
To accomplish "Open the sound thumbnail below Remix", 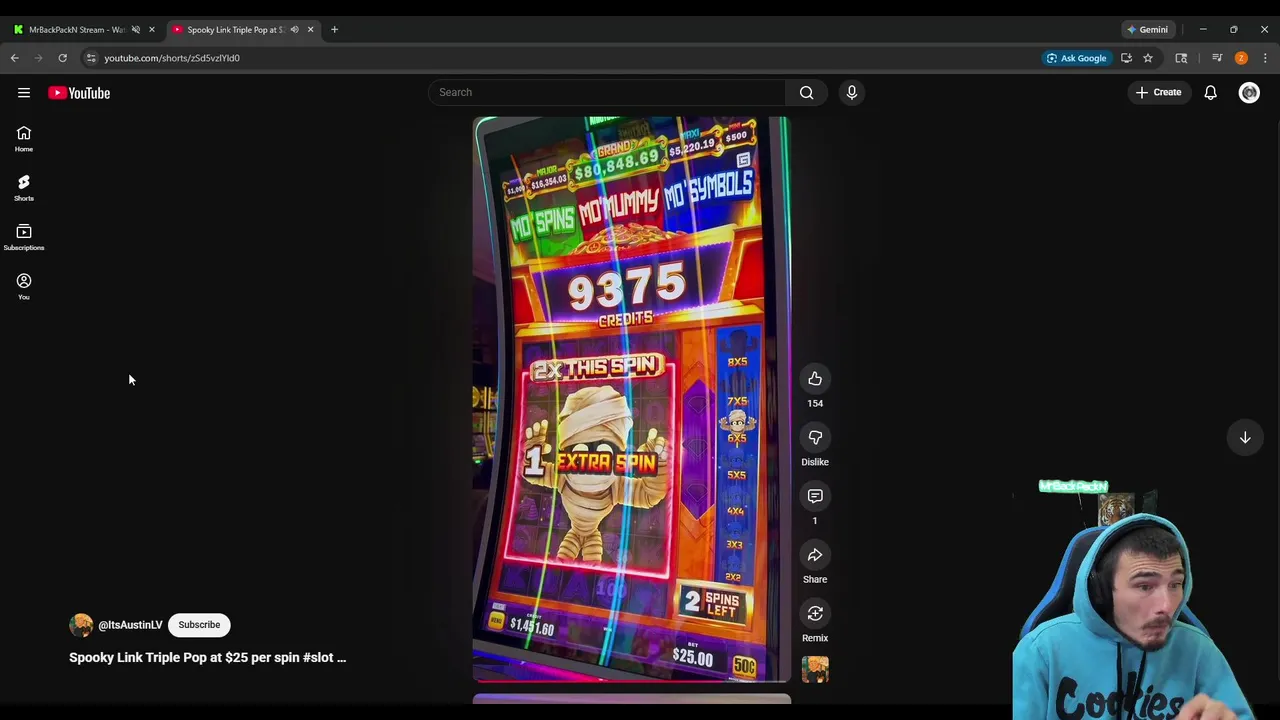I will (815, 669).
